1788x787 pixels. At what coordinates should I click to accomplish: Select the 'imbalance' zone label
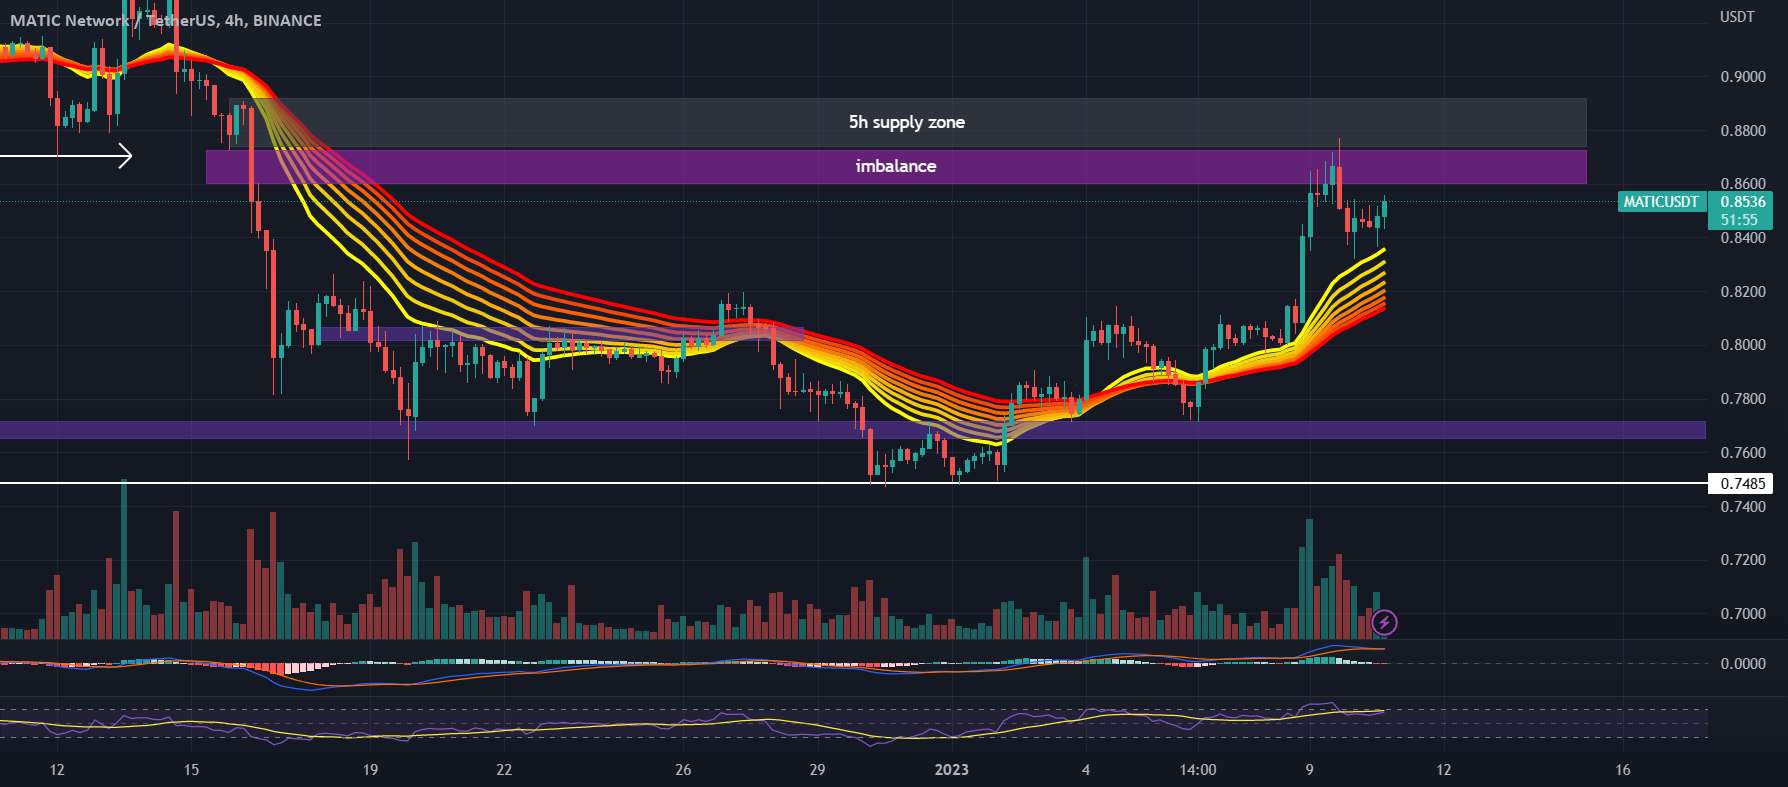click(x=896, y=166)
